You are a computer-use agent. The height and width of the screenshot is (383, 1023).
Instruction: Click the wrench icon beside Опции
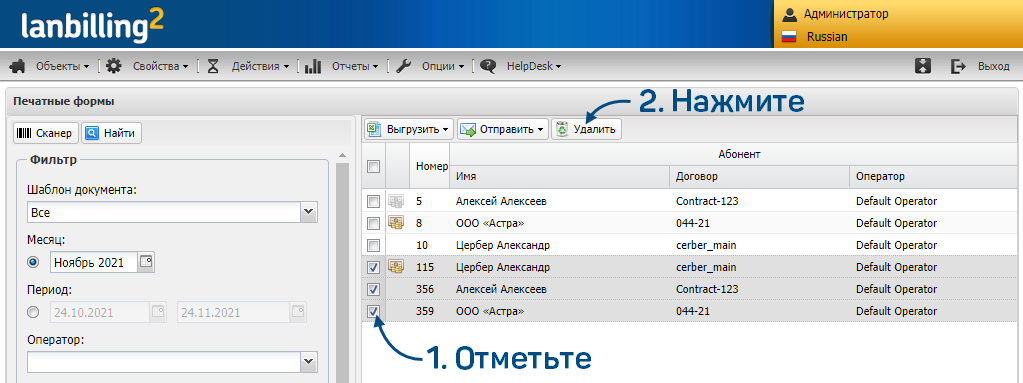click(404, 66)
